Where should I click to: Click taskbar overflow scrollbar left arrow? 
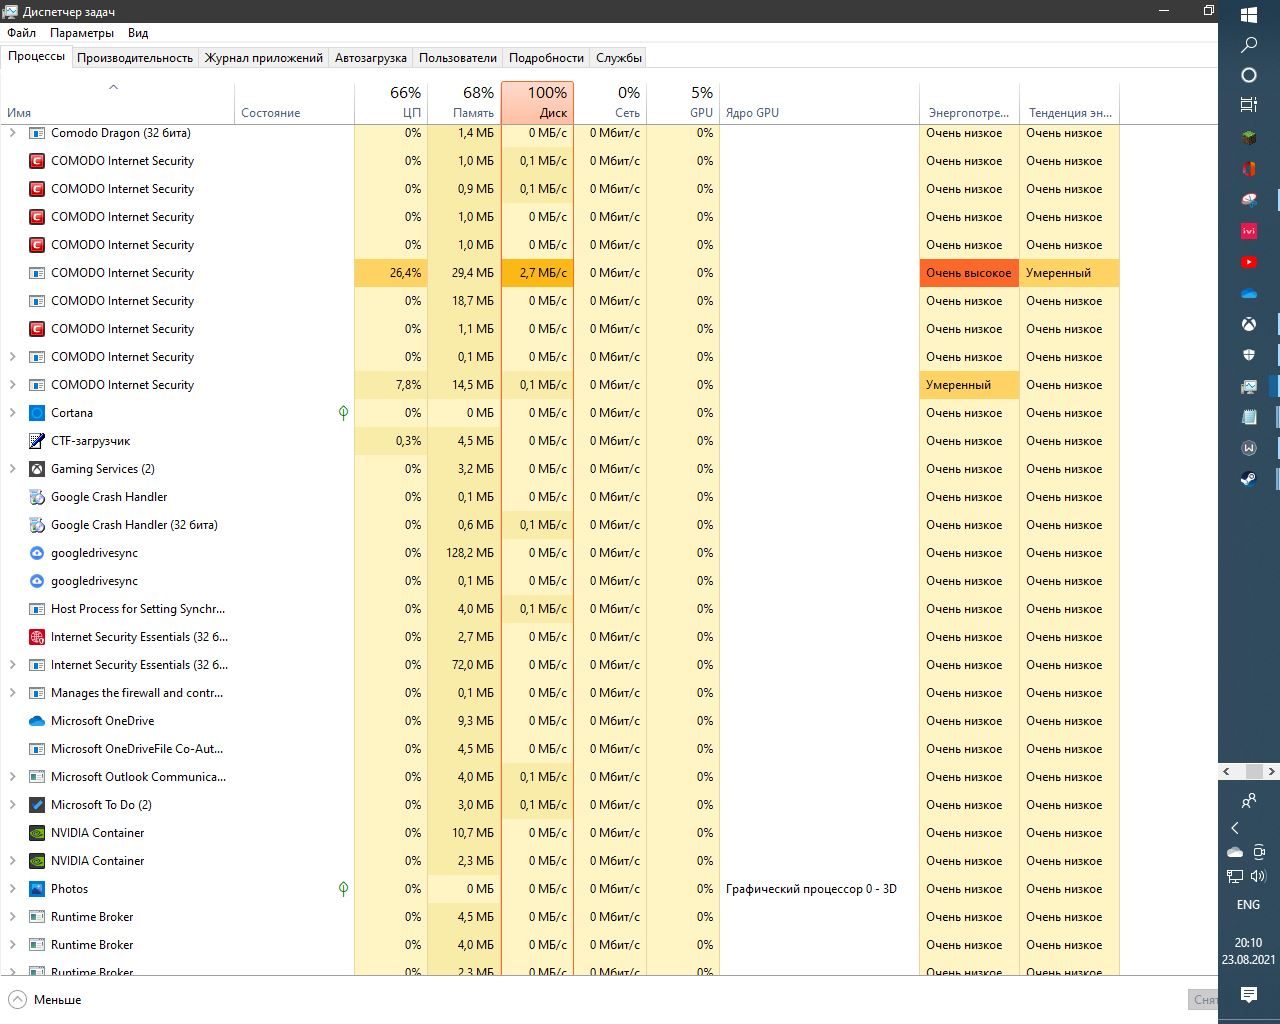(1226, 771)
